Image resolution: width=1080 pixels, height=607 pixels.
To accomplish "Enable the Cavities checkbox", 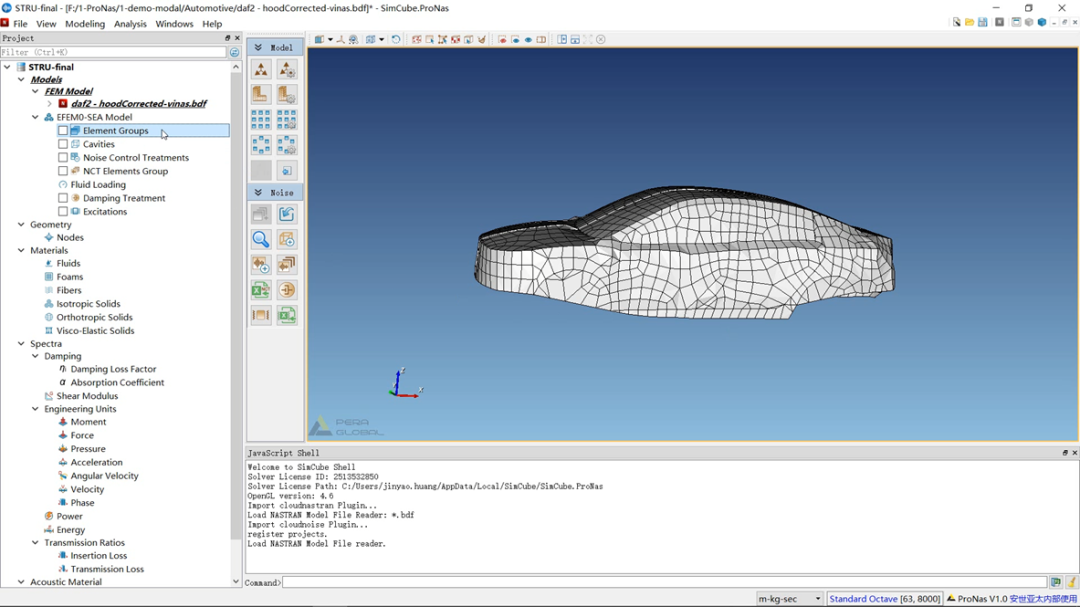I will tap(63, 144).
